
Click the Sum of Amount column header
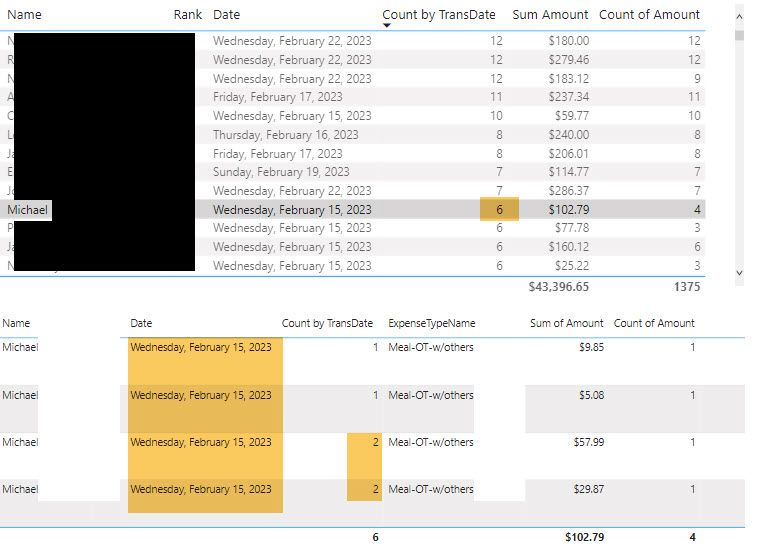[x=567, y=323]
